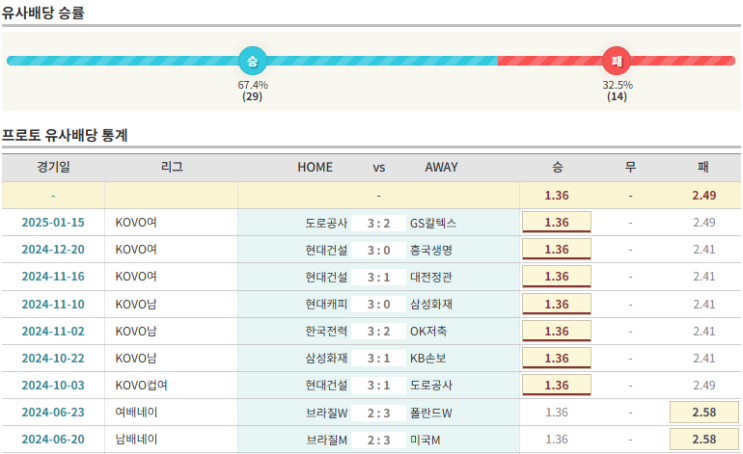Click the red 패 circle marker on the bar
The width and height of the screenshot is (743, 454).
pyautogui.click(x=616, y=61)
